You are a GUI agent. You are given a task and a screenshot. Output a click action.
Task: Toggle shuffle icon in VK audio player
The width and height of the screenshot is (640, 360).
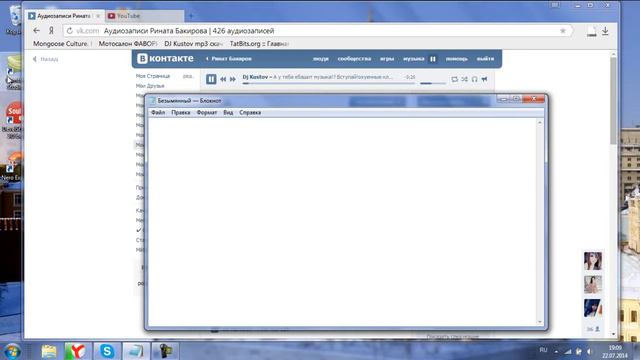click(x=464, y=79)
